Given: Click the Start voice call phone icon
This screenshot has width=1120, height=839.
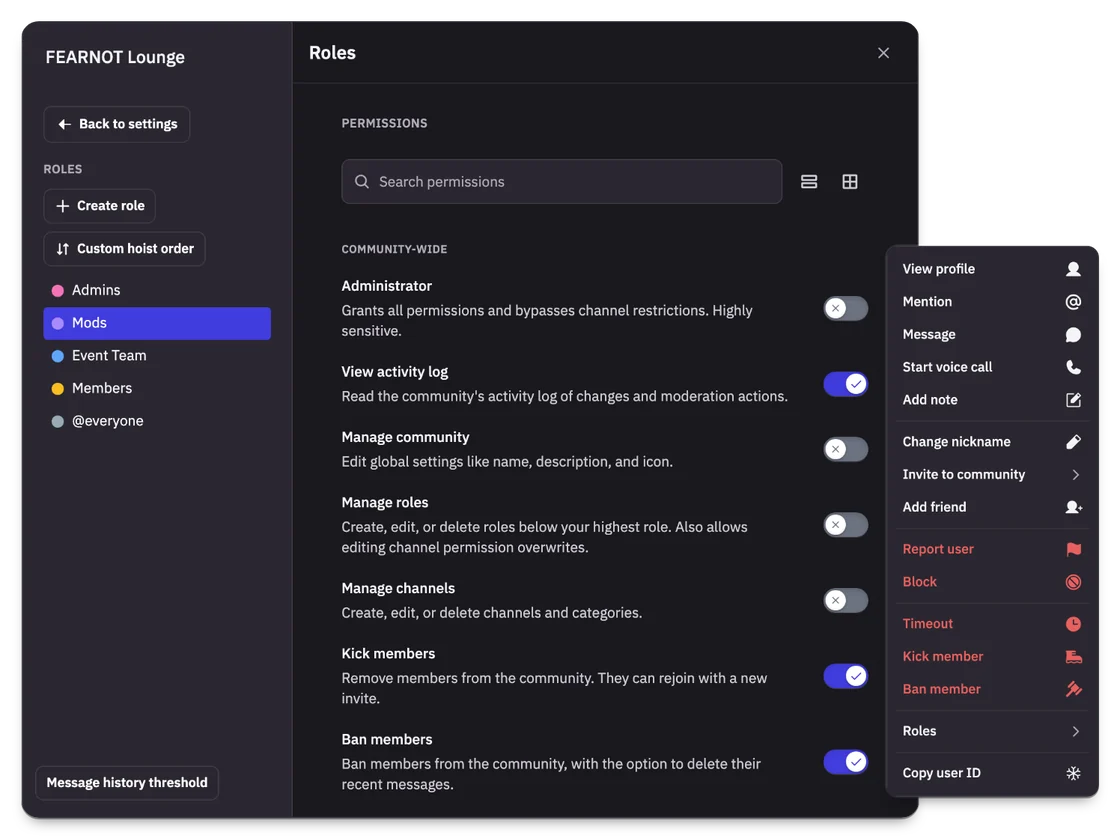Looking at the screenshot, I should [1073, 367].
